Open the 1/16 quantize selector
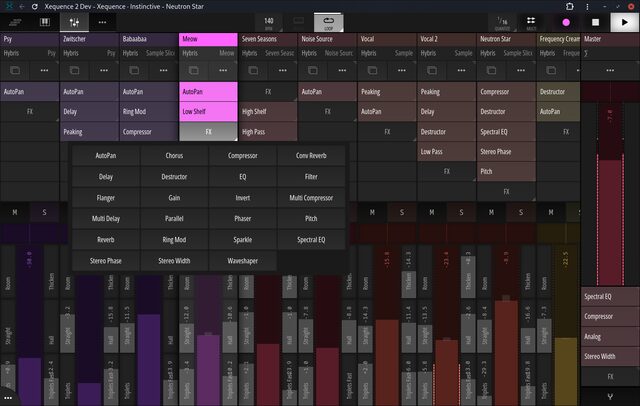The image size is (640, 406). (x=502, y=22)
